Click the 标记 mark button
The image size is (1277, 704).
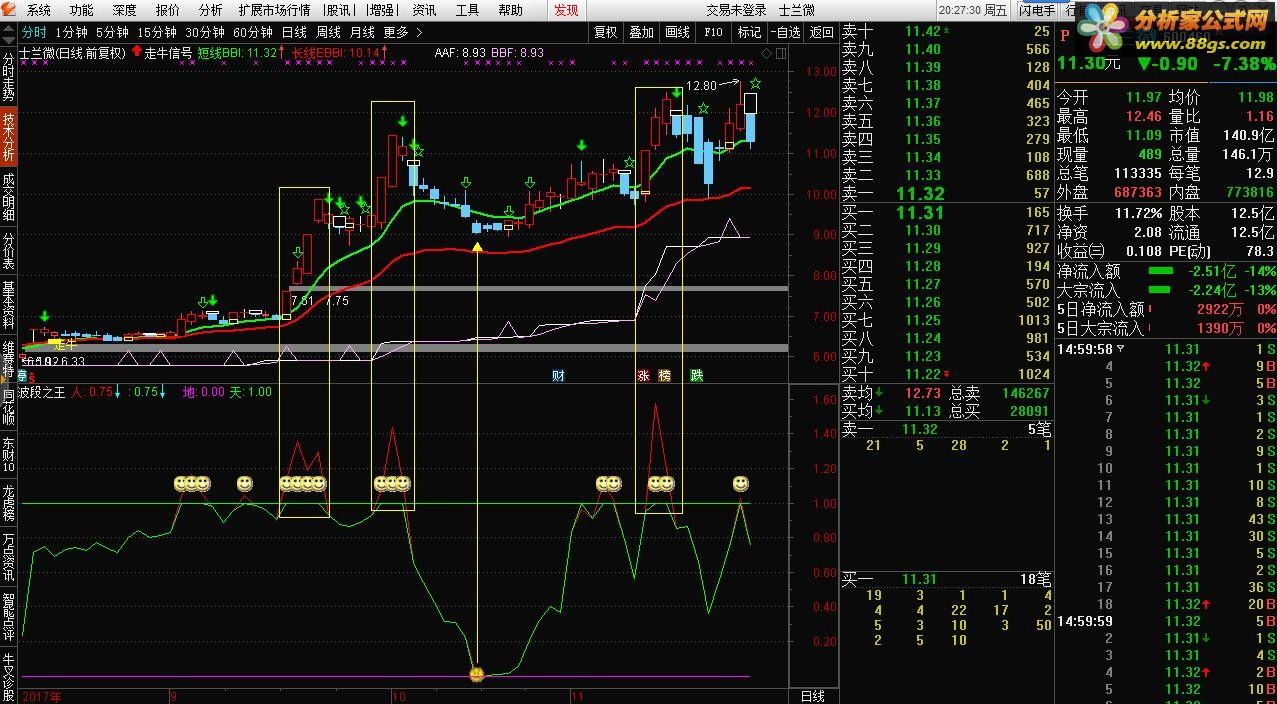pos(749,32)
